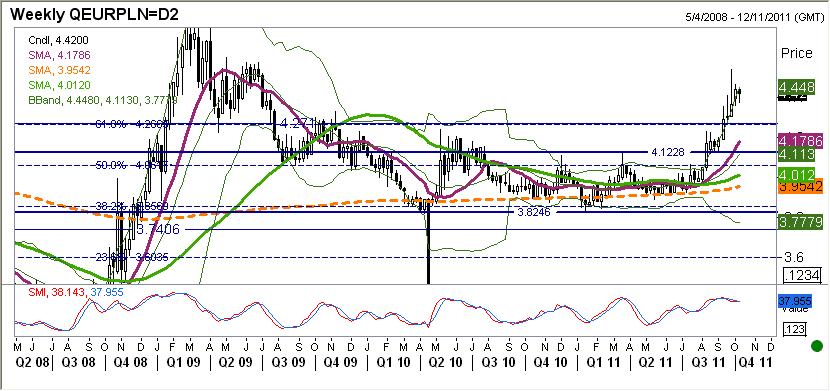Click the 4.1228 horizontal line label

click(668, 152)
